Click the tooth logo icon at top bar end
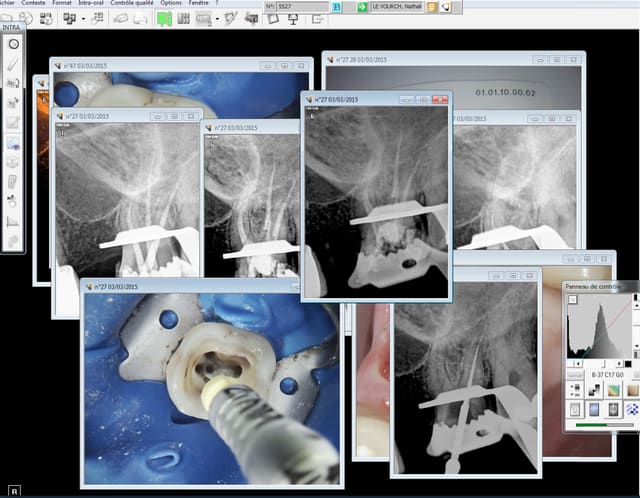 click(445, 7)
